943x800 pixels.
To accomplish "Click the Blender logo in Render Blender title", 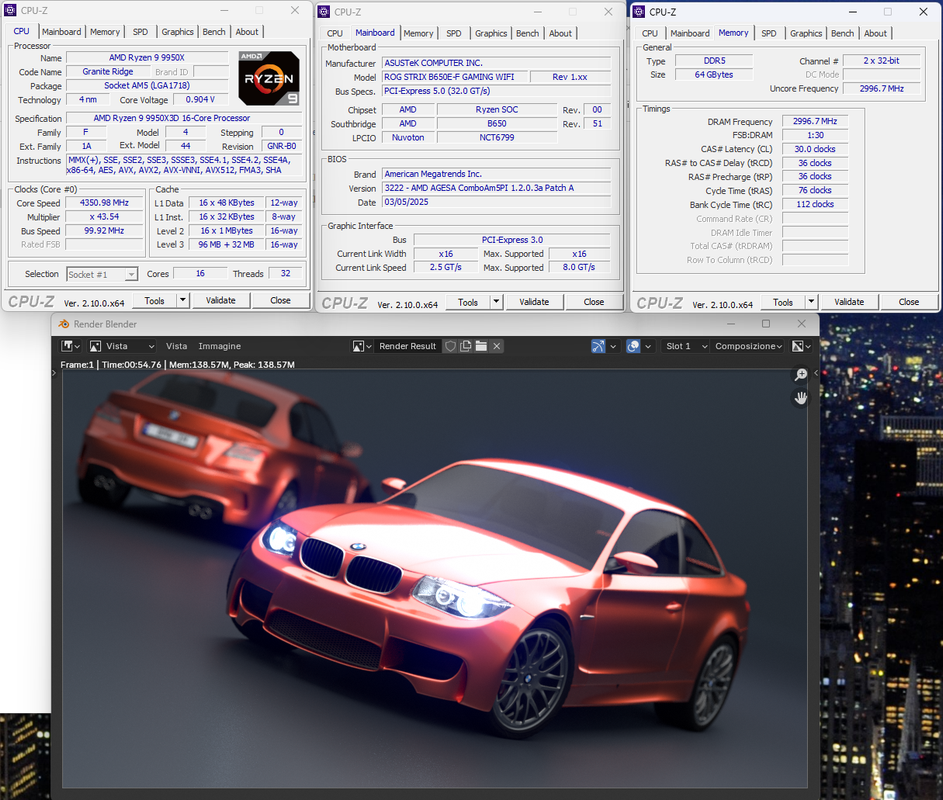I will [64, 324].
